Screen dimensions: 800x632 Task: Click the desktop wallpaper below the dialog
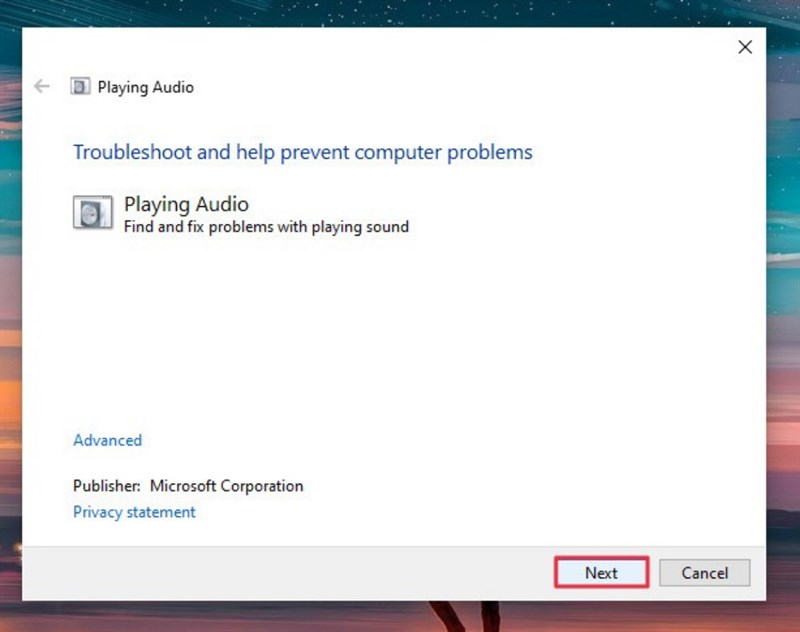click(x=398, y=617)
